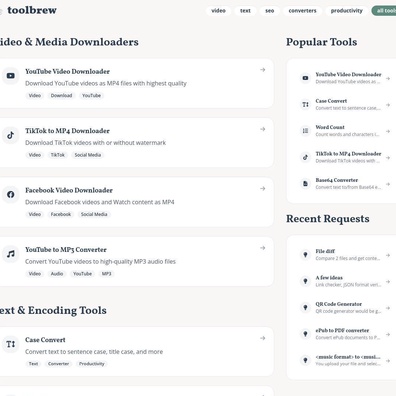Open arrow on YouTube Video Downloader card
Viewport: 396px width, 396px height.
(263, 70)
